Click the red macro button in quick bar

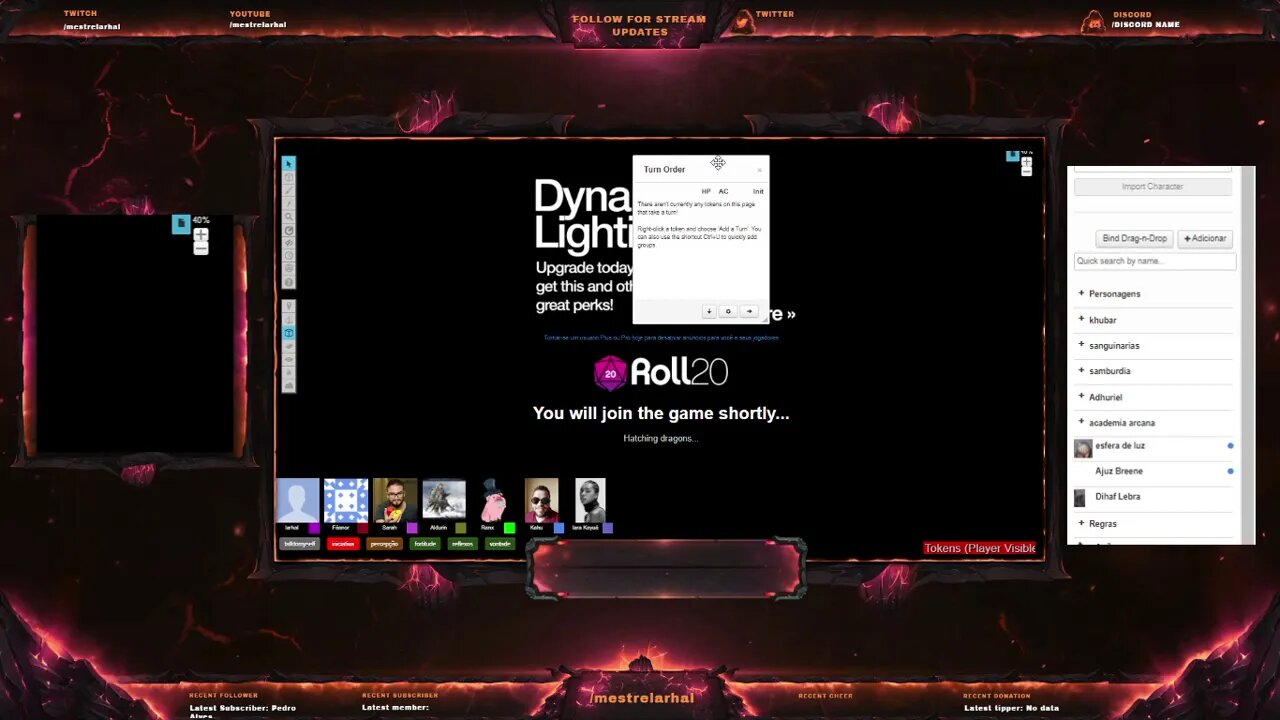343,544
